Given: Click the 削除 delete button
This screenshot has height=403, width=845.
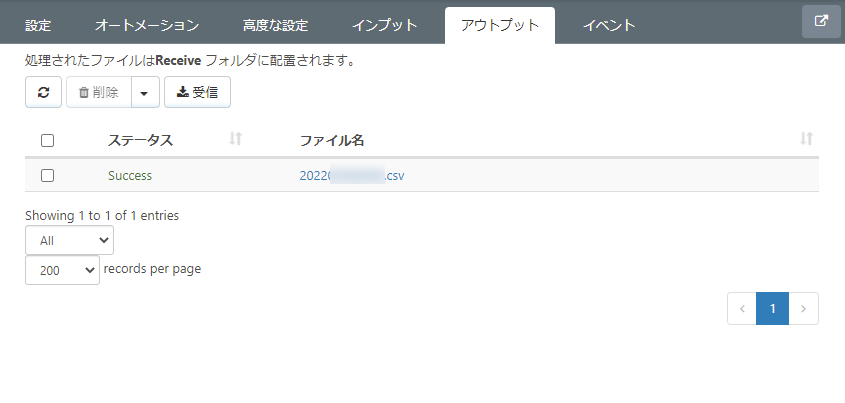Looking at the screenshot, I should pos(99,92).
